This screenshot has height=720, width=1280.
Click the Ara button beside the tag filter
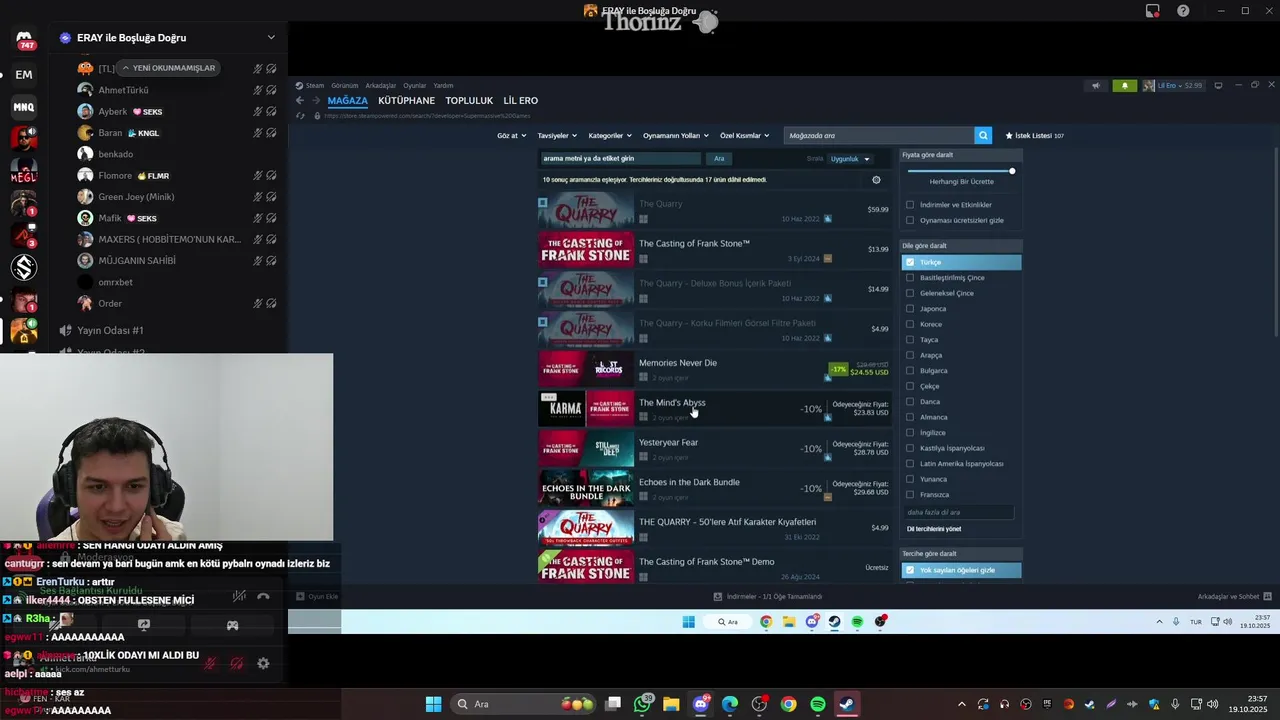719,159
